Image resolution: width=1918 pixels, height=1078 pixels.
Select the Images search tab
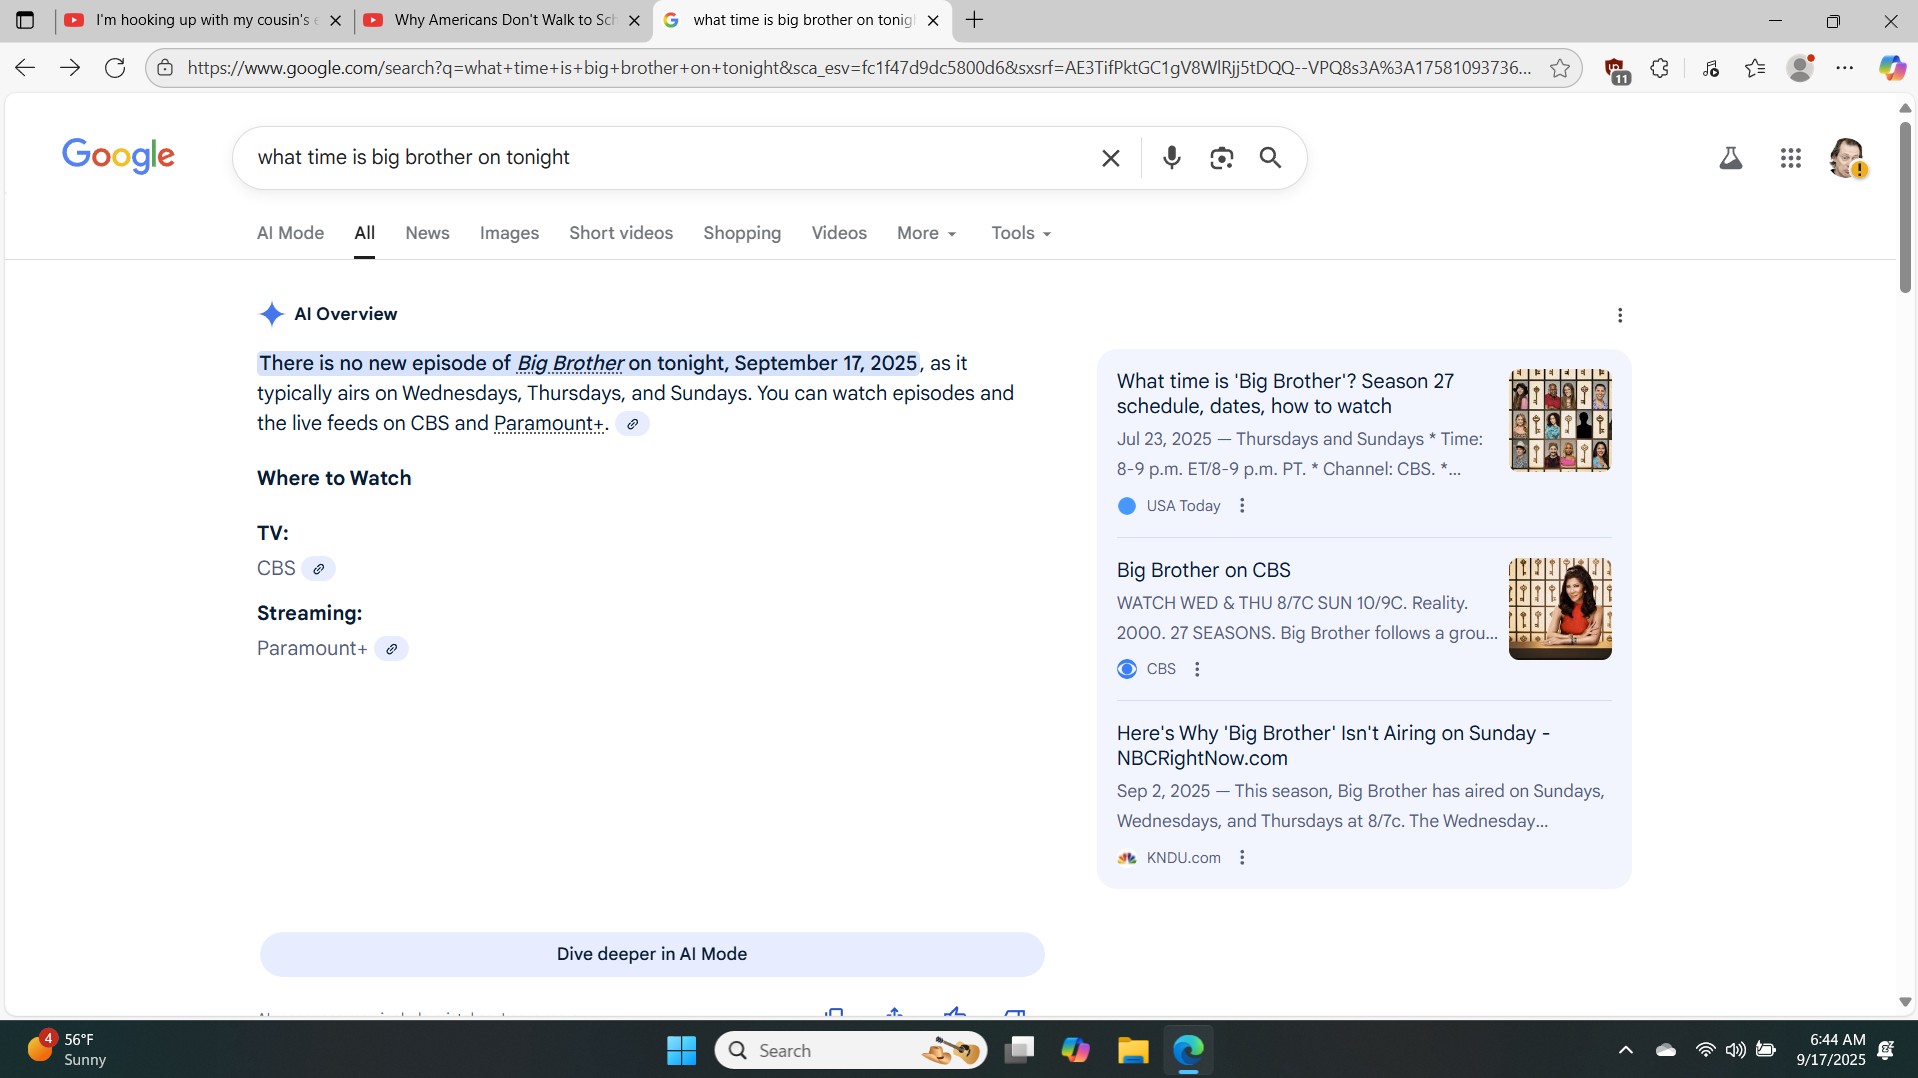click(x=509, y=233)
